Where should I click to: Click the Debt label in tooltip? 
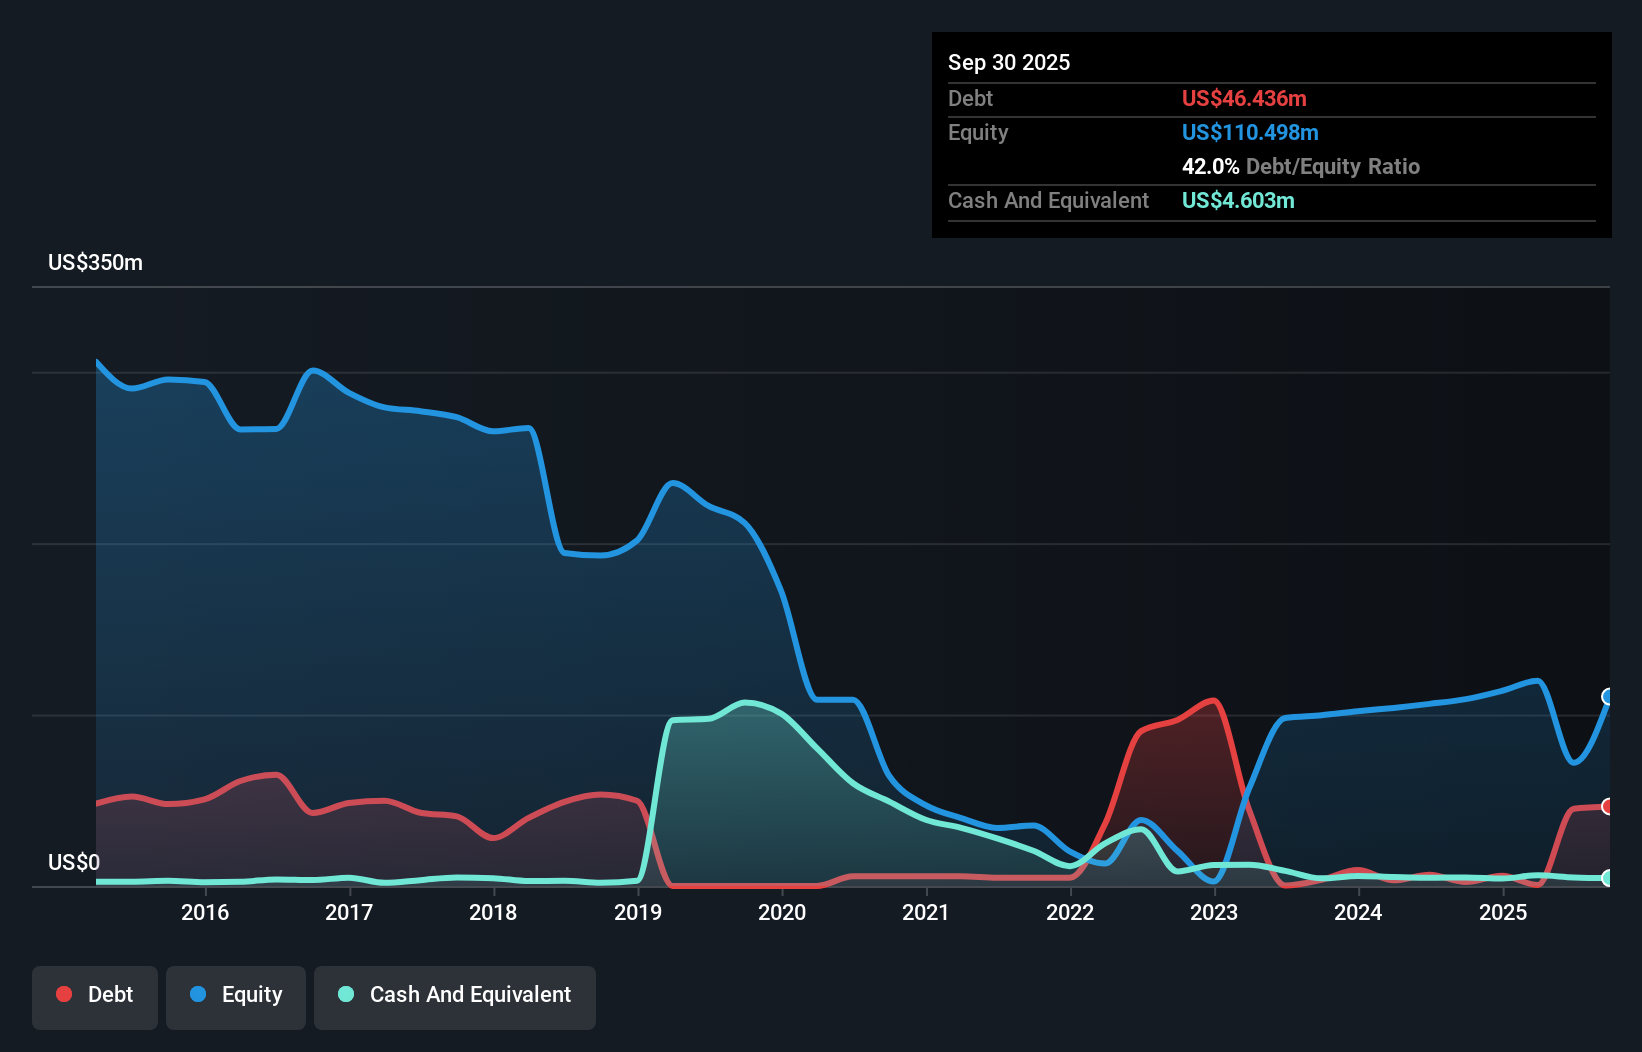point(970,98)
